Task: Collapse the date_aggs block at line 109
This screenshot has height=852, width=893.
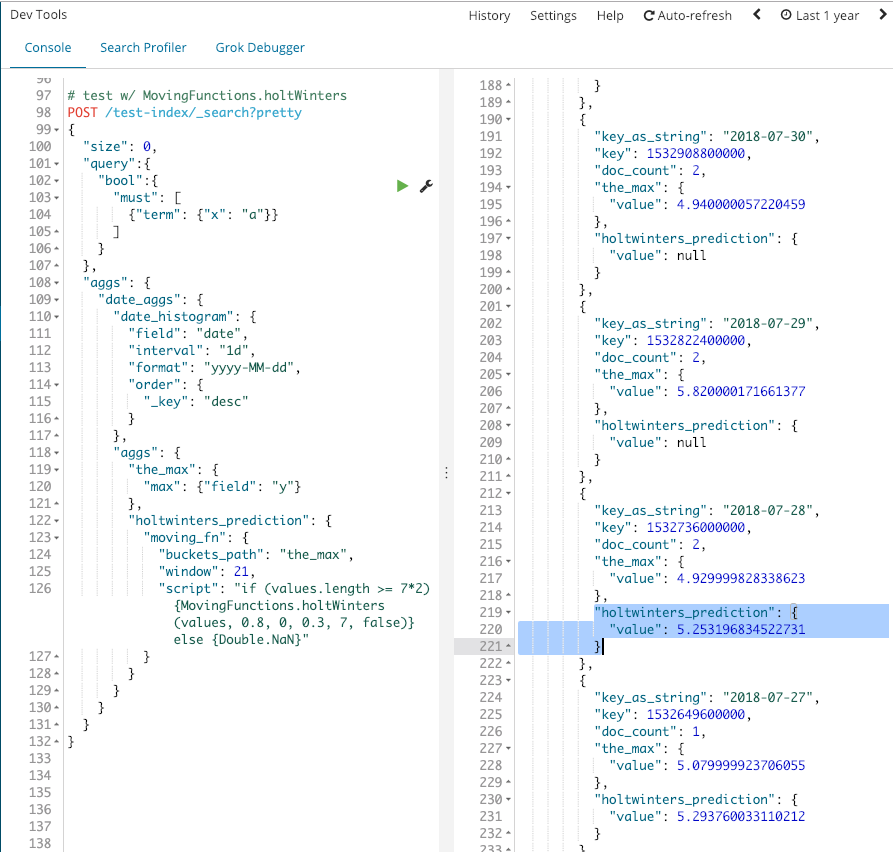Action: [x=56, y=300]
